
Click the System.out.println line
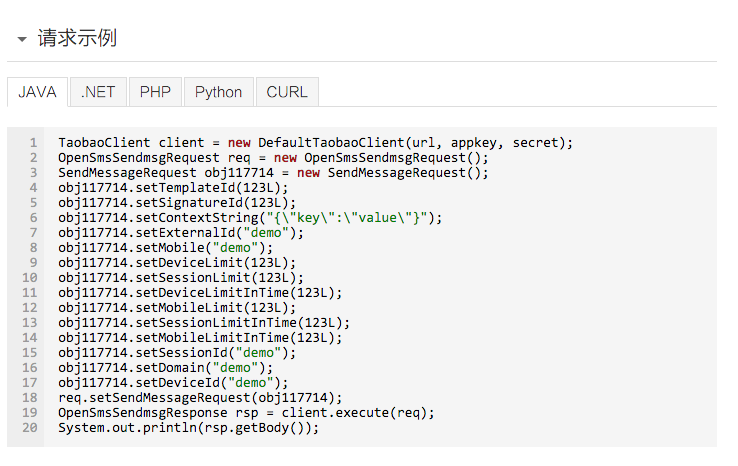tap(188, 428)
